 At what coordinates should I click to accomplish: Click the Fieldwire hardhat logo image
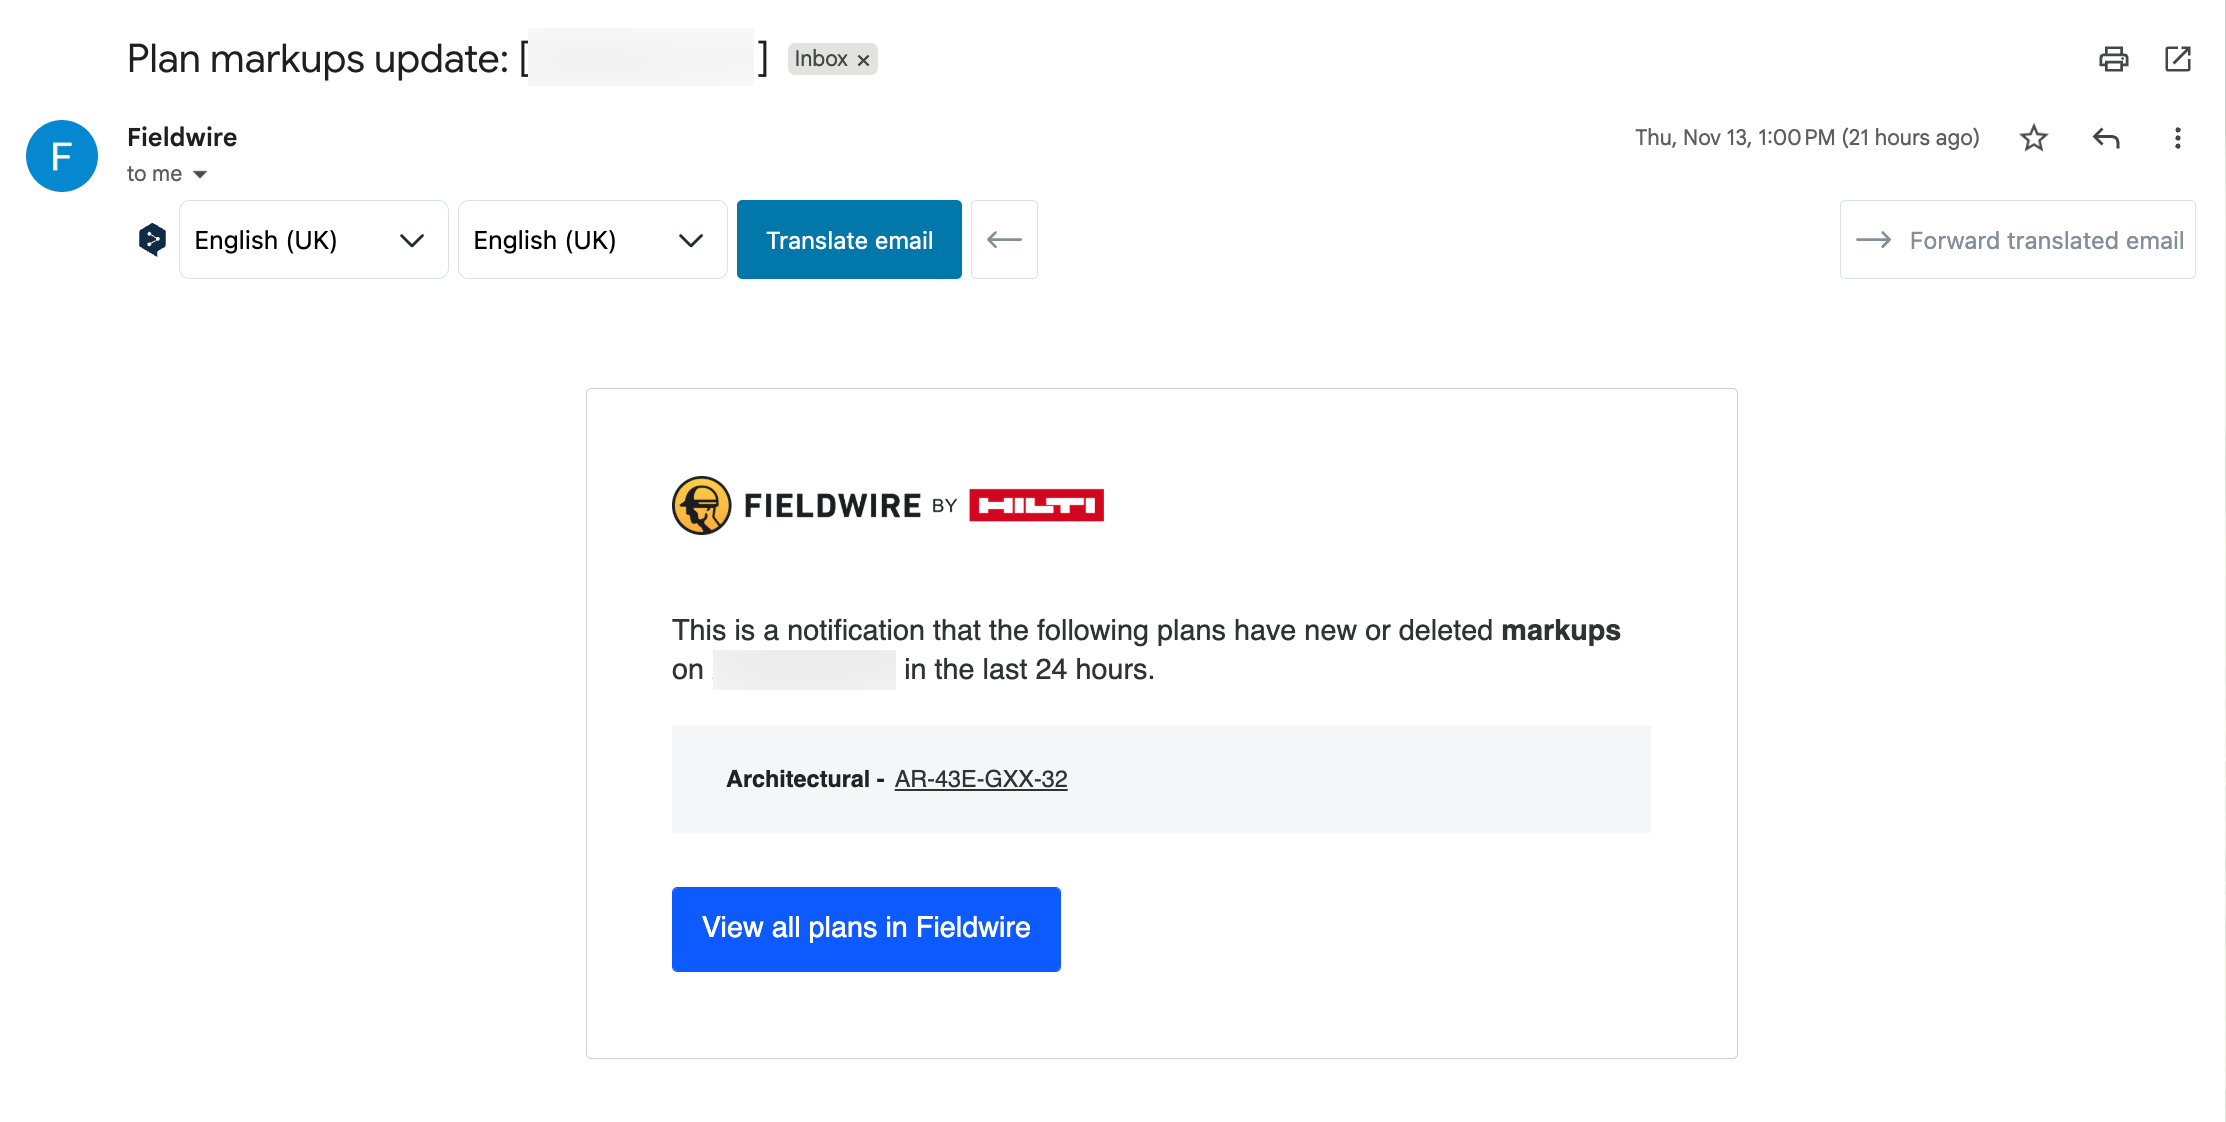(x=702, y=505)
